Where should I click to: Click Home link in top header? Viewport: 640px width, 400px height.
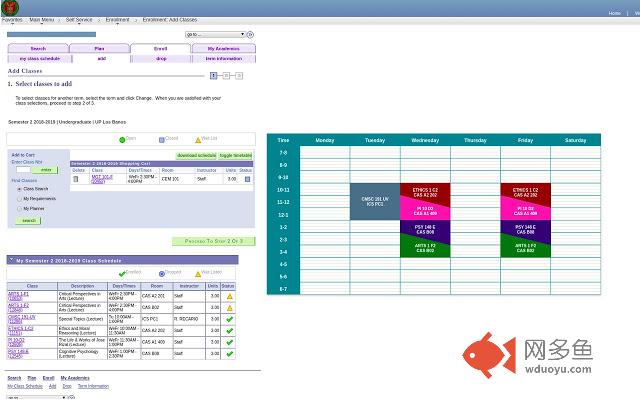point(614,13)
